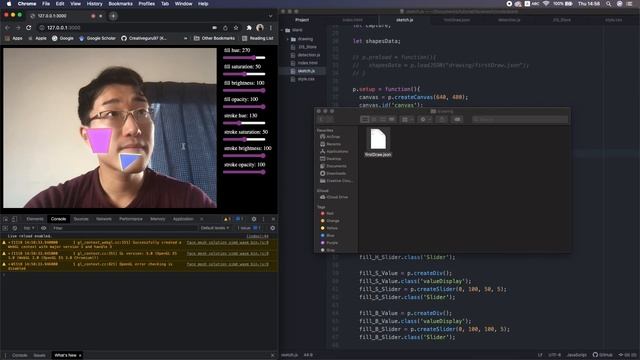Open the Project tab in editor
The height and width of the screenshot is (360, 640).
pyautogui.click(x=302, y=20)
